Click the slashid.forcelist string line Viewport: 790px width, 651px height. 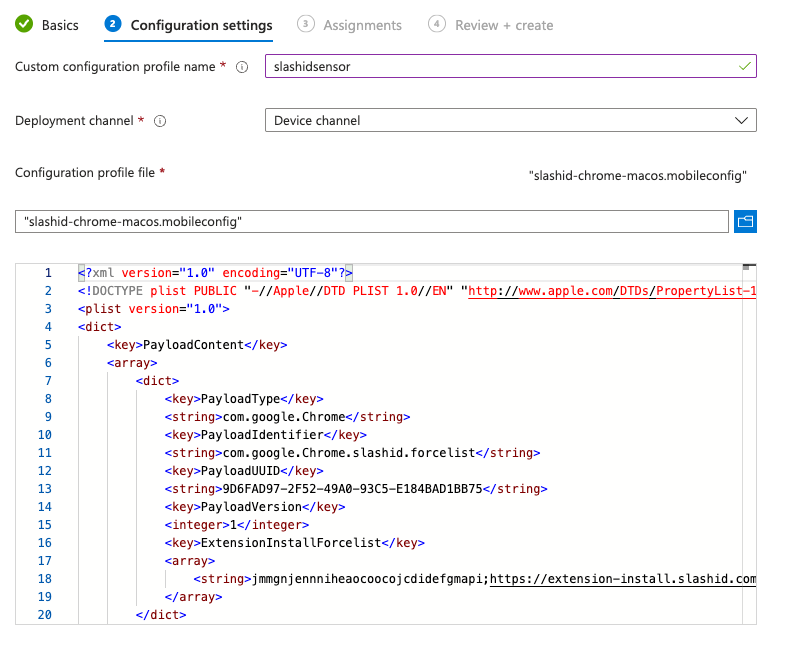[x=352, y=453]
